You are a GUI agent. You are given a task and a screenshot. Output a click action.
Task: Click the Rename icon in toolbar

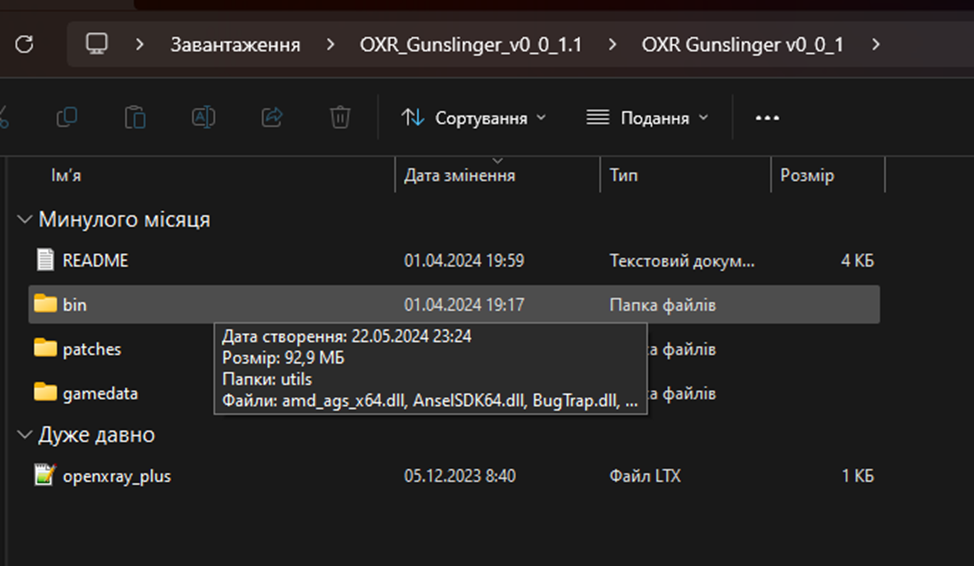[x=203, y=117]
